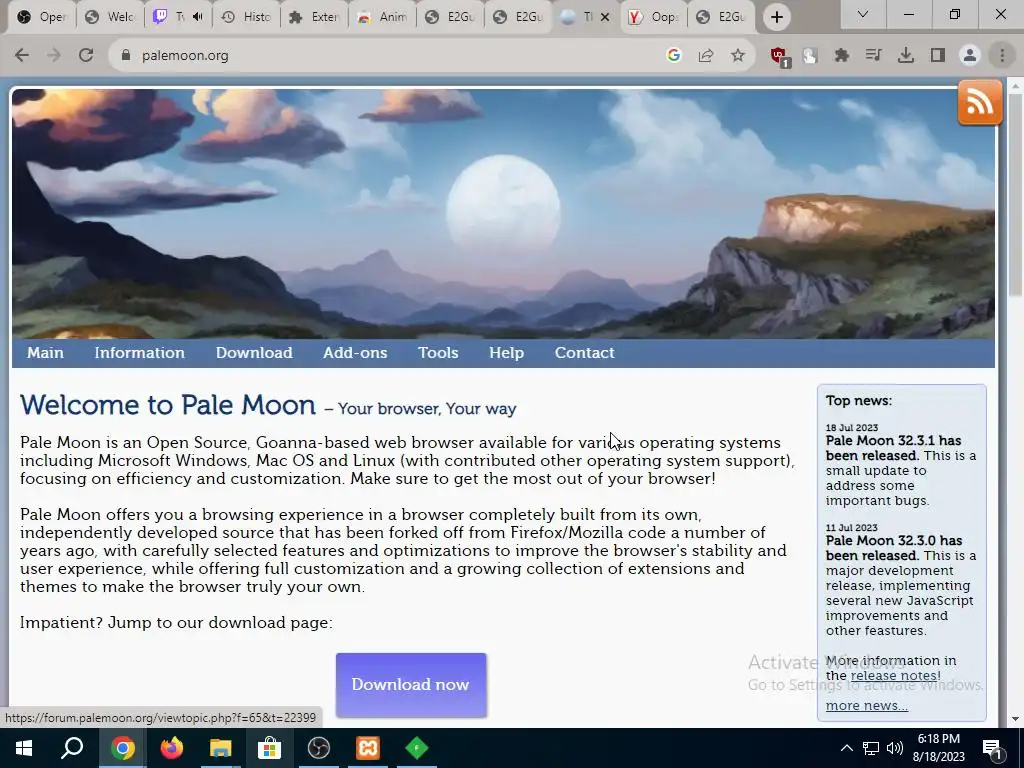Follow the release notes link

point(894,675)
